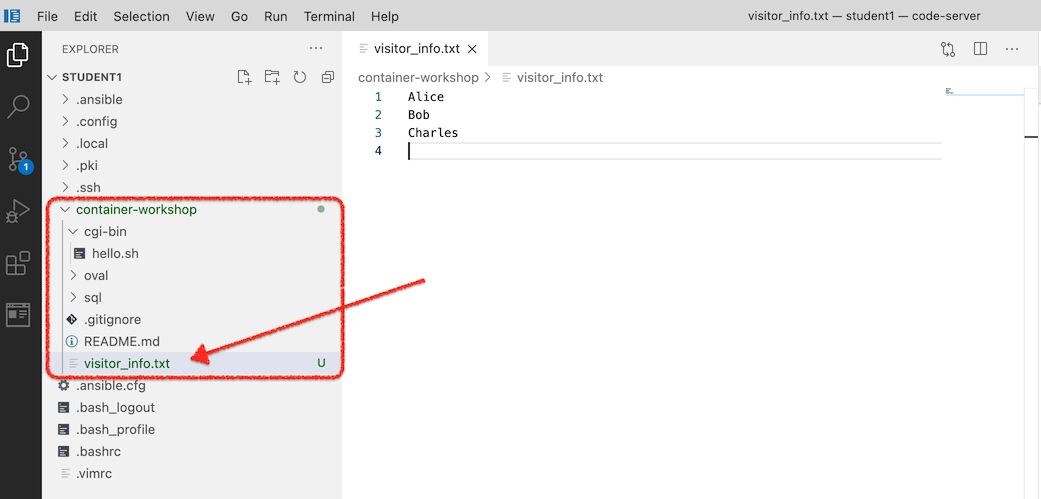Screen dimensions: 1041x499
Task: Collapse all folders in Explorer
Action: pyautogui.click(x=327, y=77)
